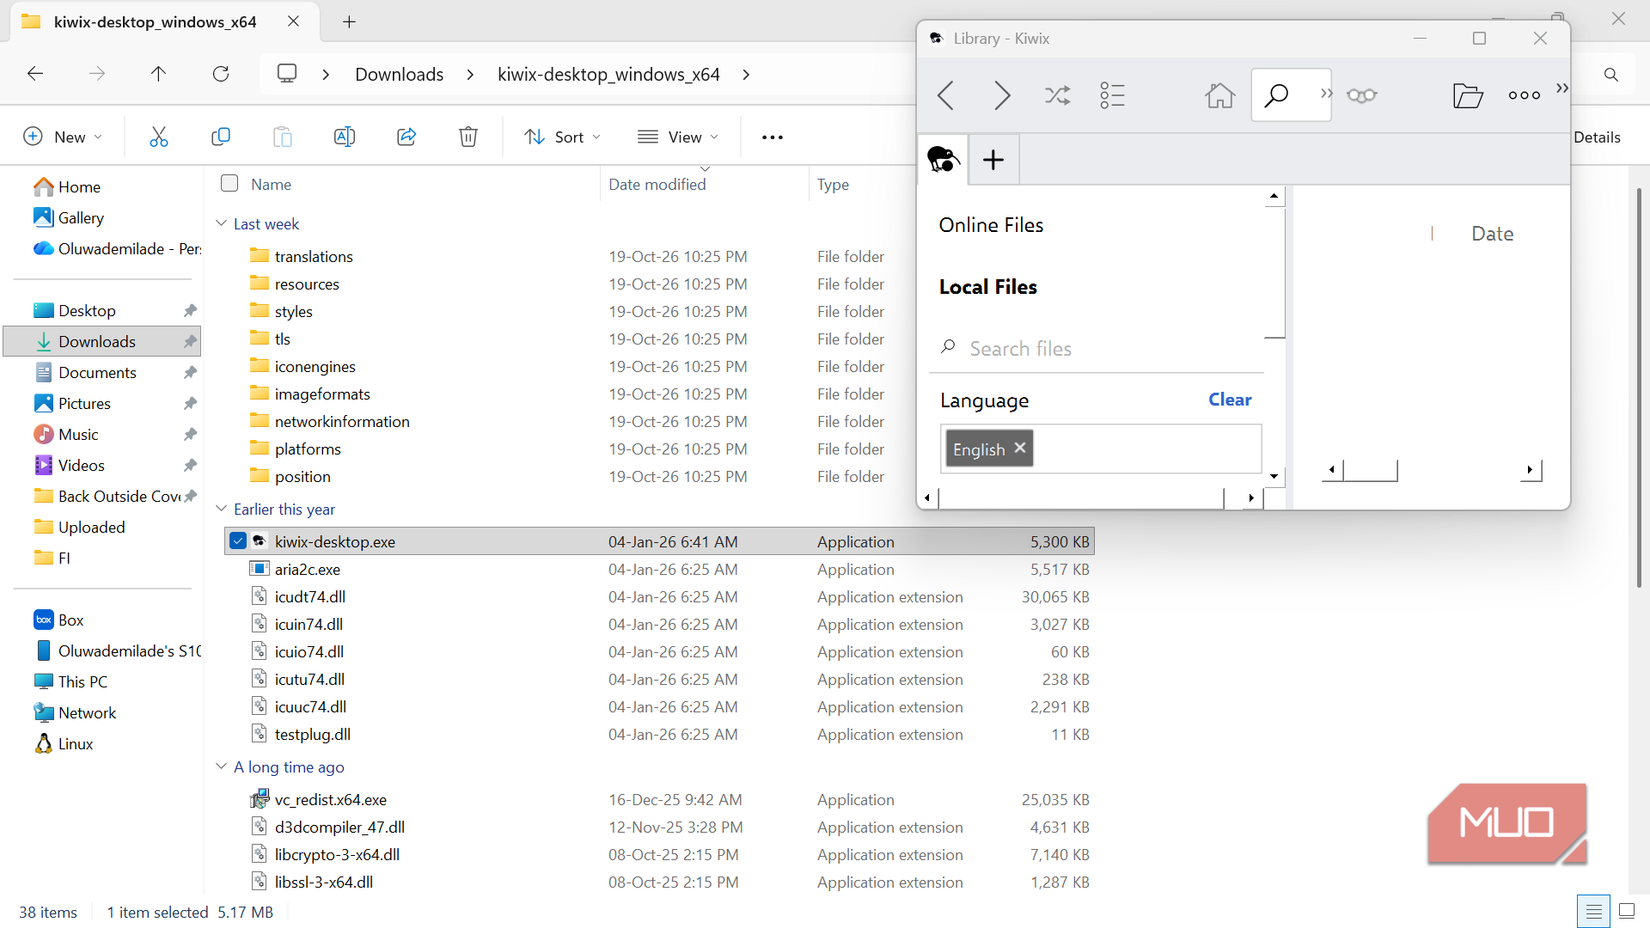Select Local Files in Kiwix library

[x=988, y=287]
